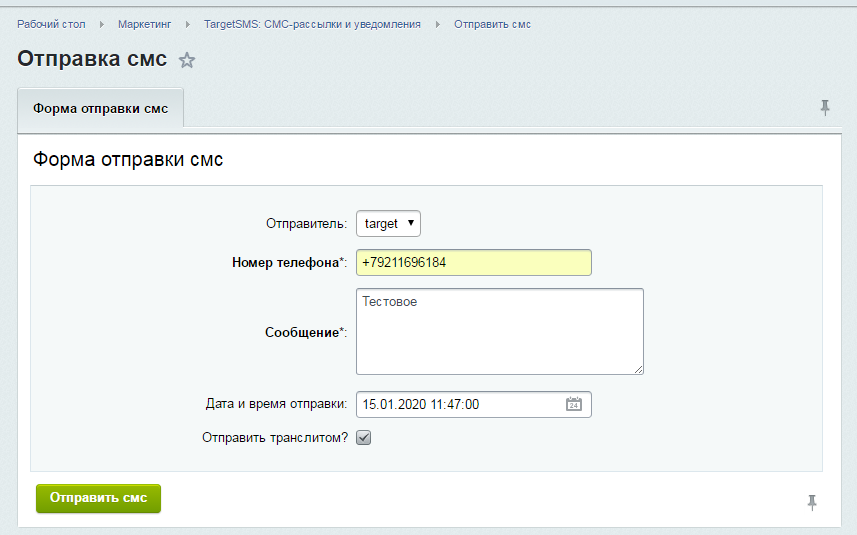Click breadcrumb arrow after Рабочий стол
857x535 pixels.
pyautogui.click(x=102, y=24)
